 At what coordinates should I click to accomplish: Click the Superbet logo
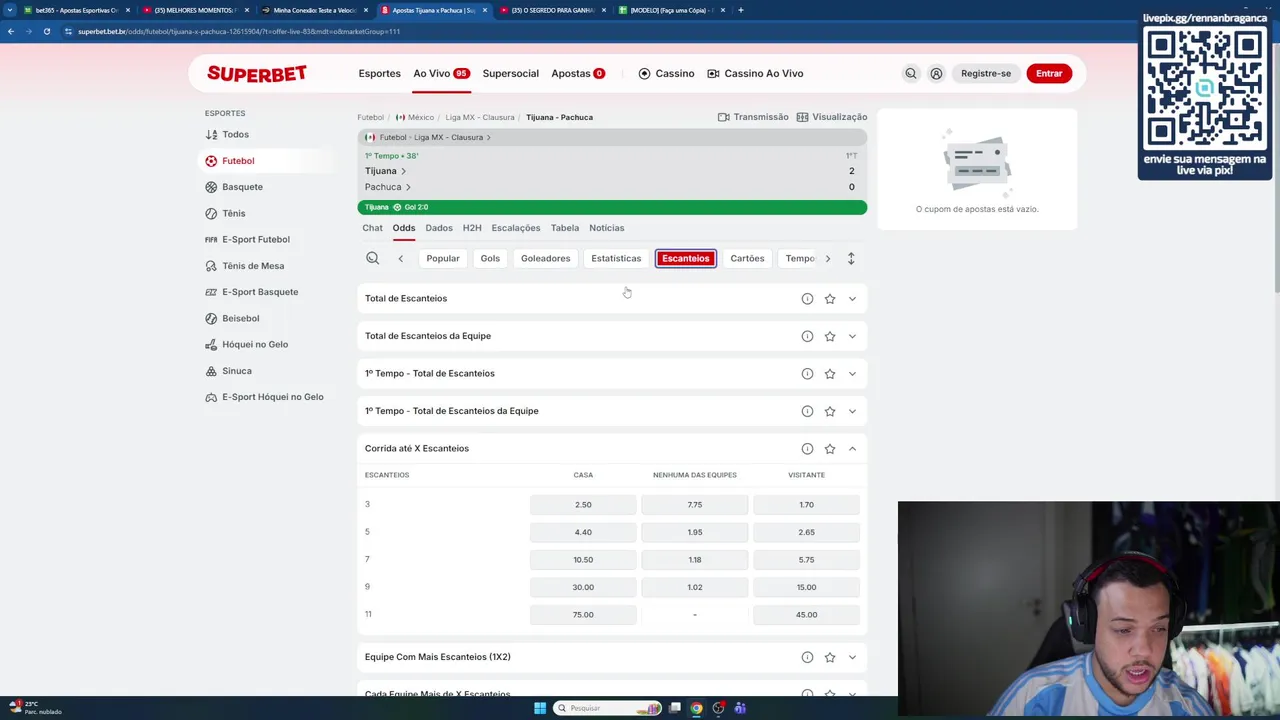click(x=257, y=73)
